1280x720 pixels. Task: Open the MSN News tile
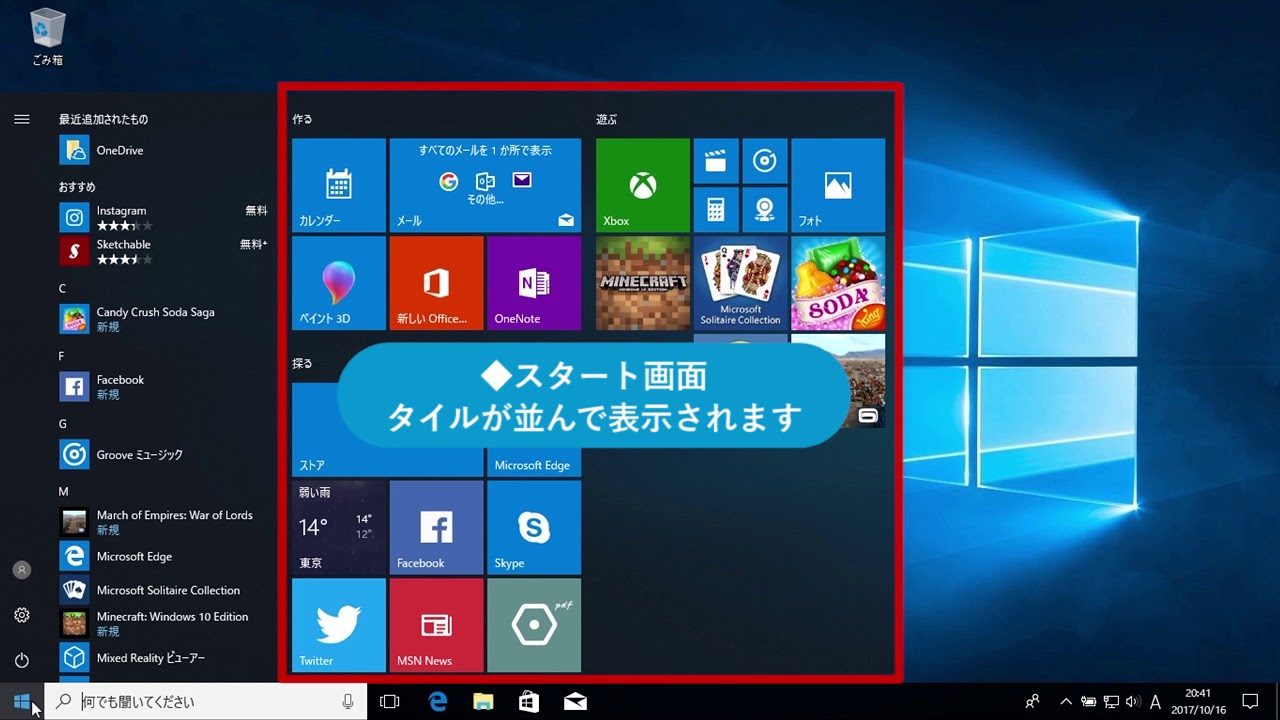436,625
